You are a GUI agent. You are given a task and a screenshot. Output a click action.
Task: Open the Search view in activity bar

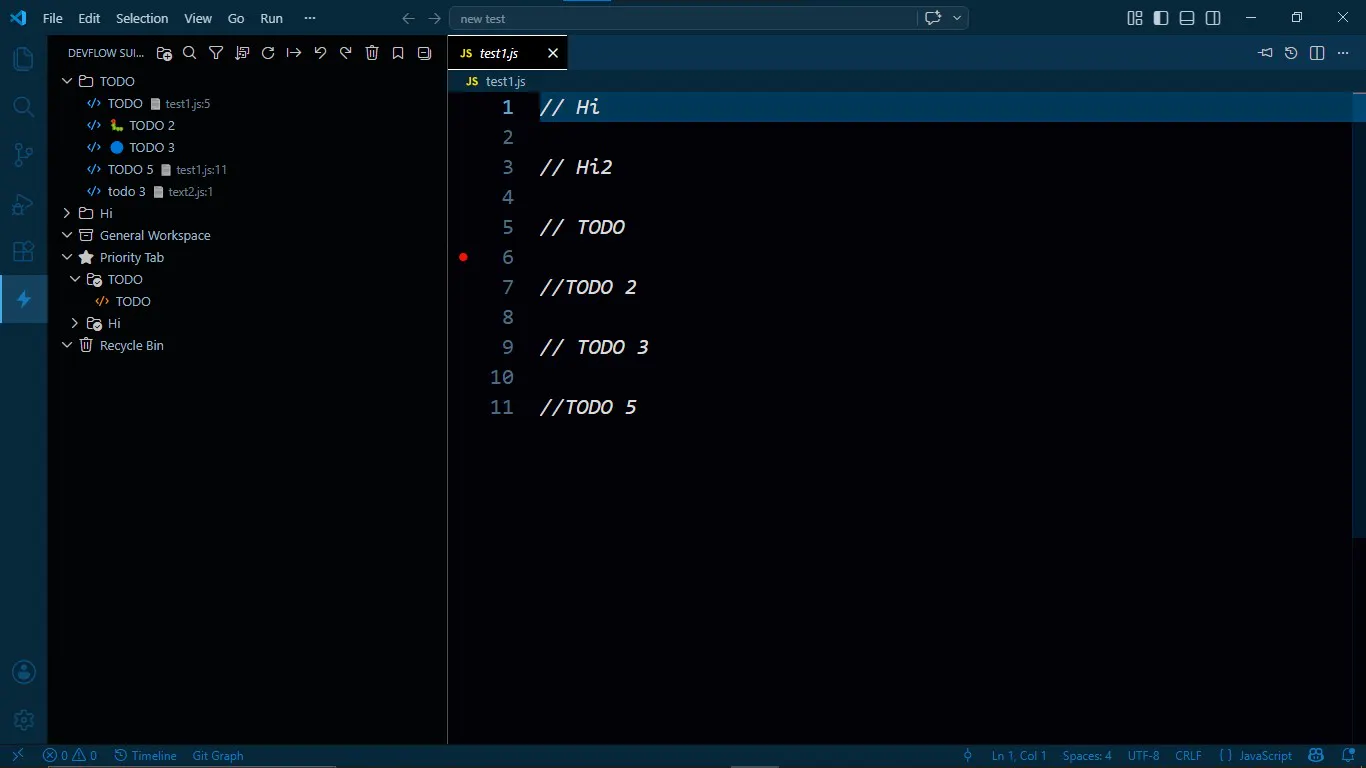pyautogui.click(x=23, y=107)
